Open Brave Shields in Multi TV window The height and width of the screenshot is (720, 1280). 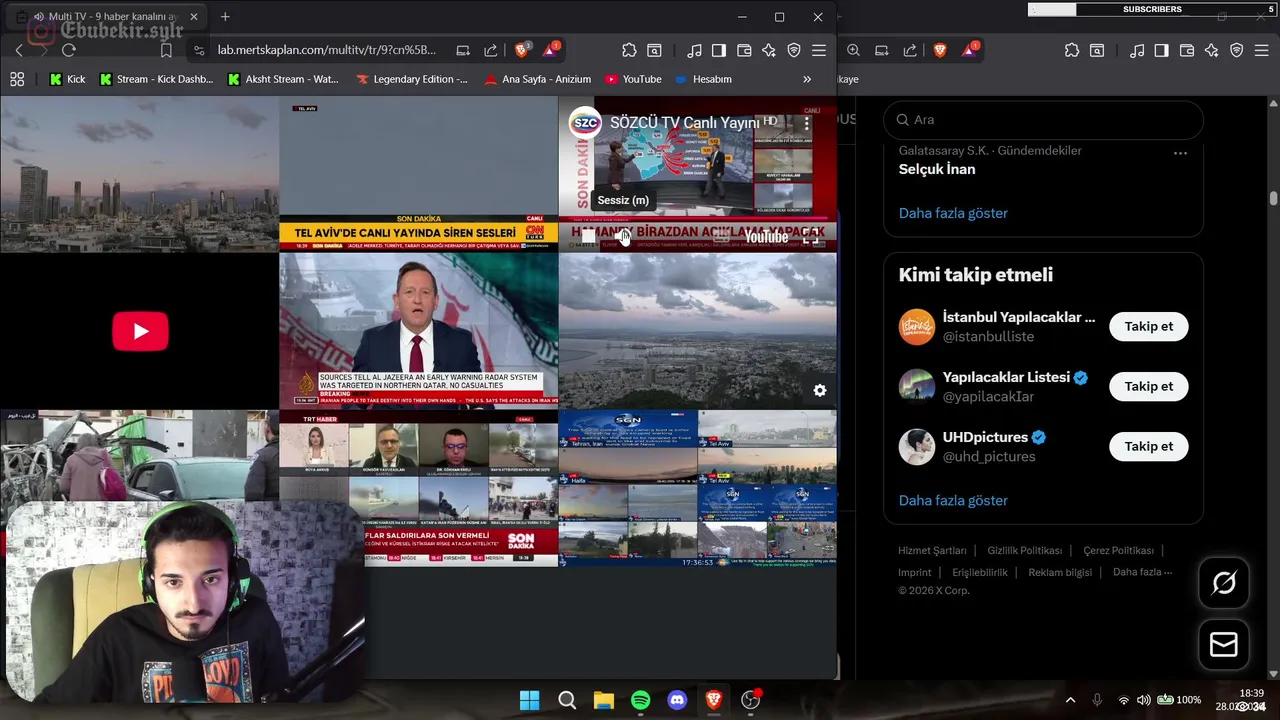521,50
